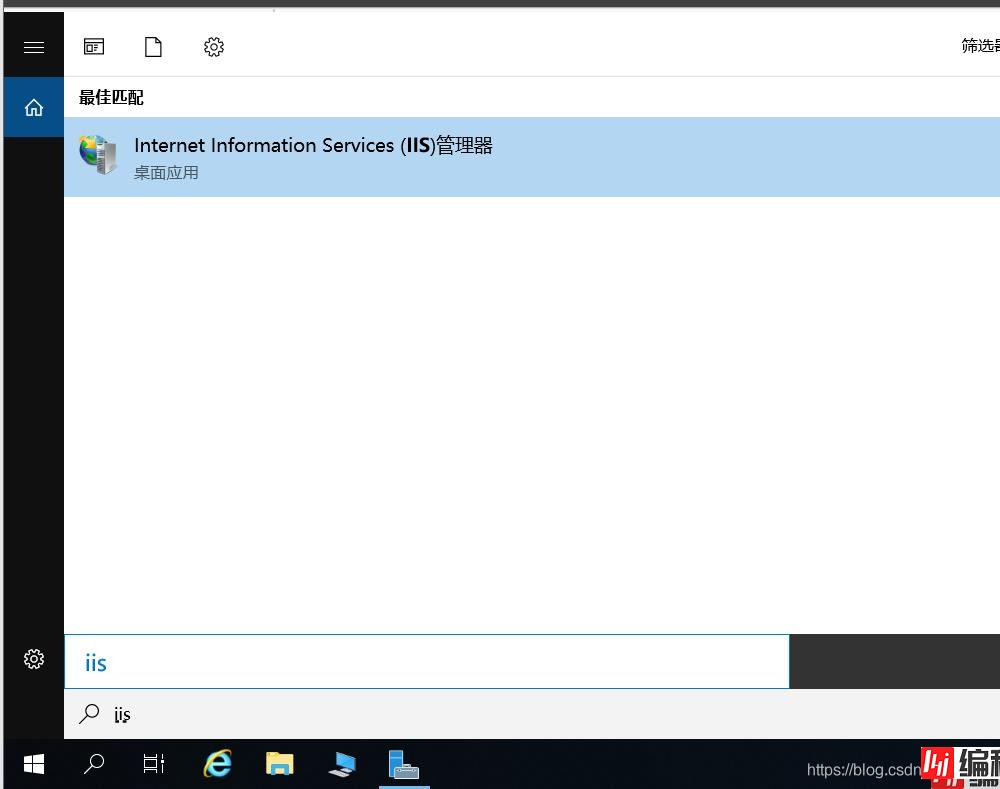Viewport: 1000px width, 789px height.
Task: Click the Windows Start button
Action: pos(34,765)
